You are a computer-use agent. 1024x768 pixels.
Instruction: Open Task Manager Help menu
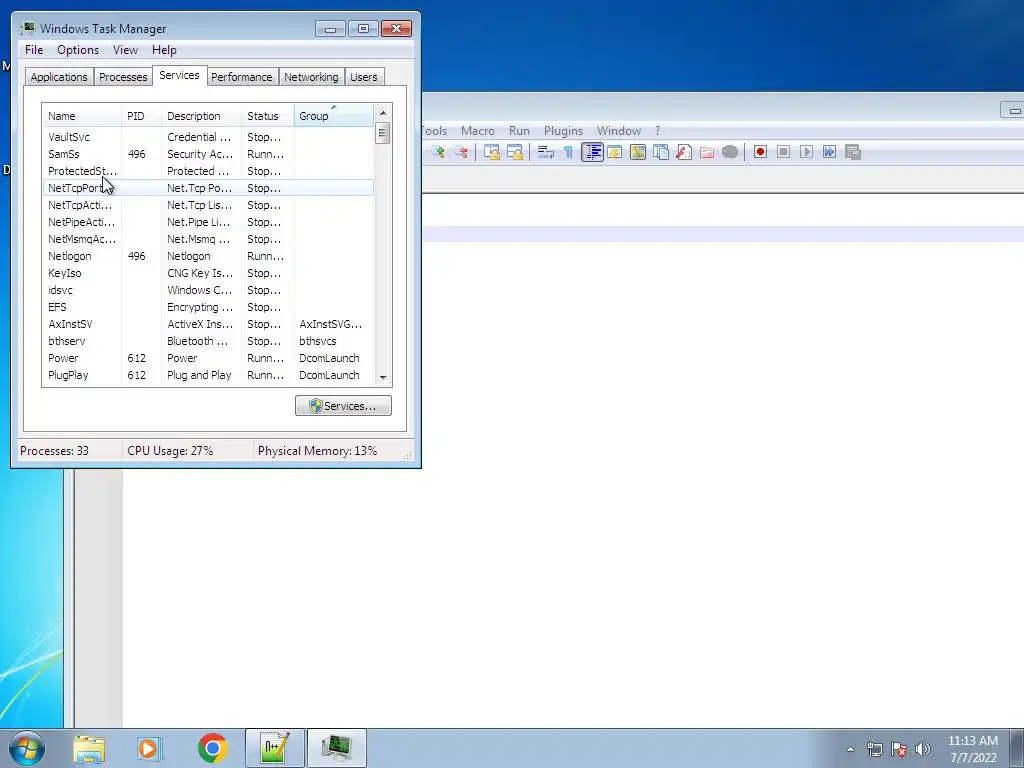(164, 50)
